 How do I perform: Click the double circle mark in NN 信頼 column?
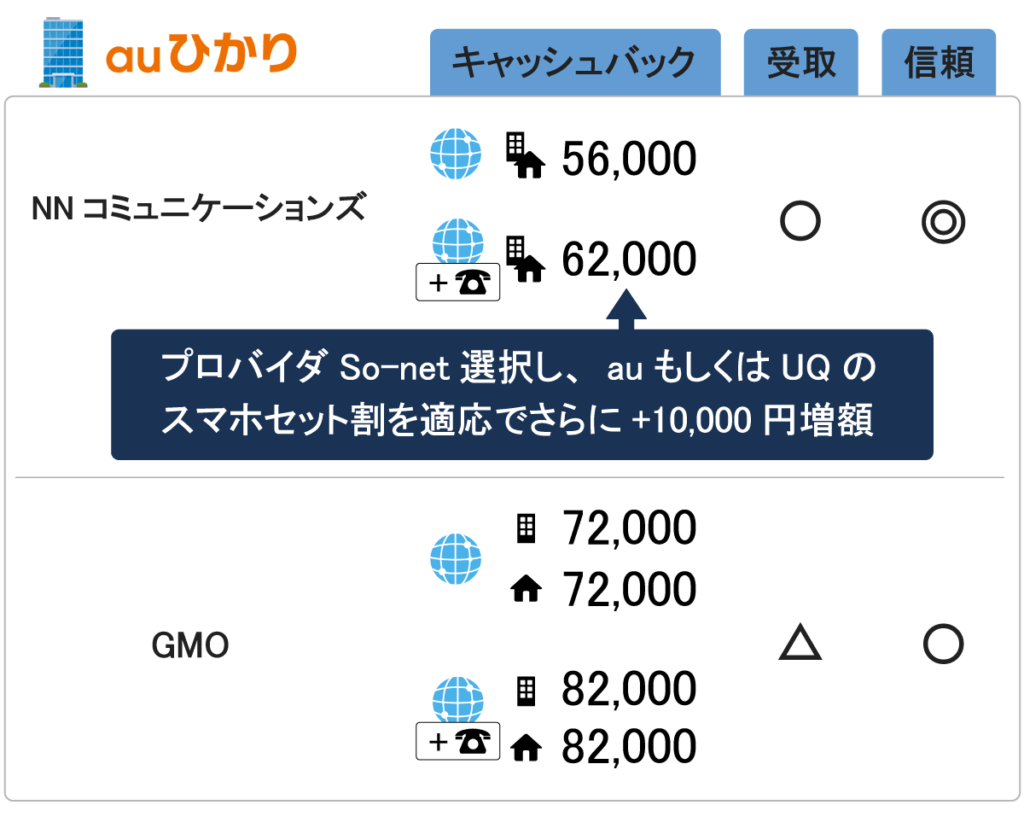943,222
